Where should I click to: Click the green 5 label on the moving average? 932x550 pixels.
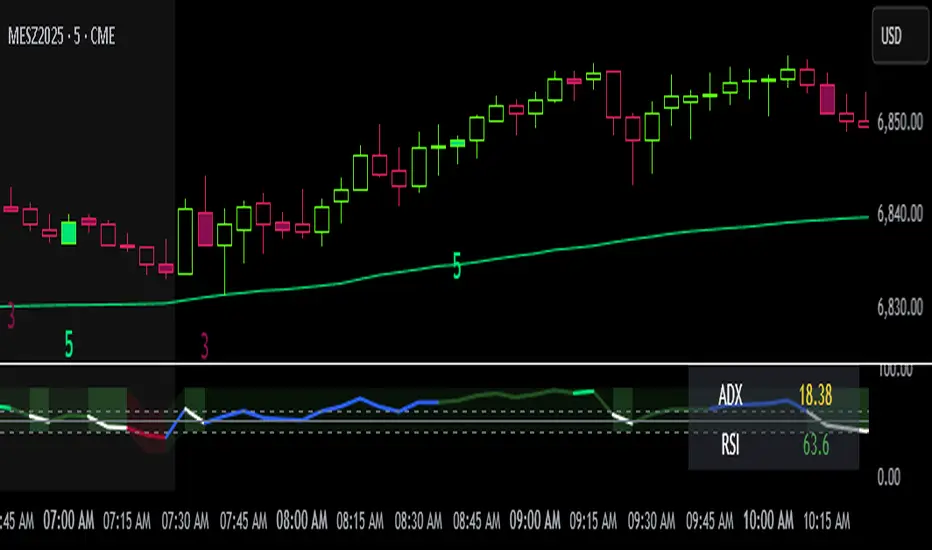[456, 266]
